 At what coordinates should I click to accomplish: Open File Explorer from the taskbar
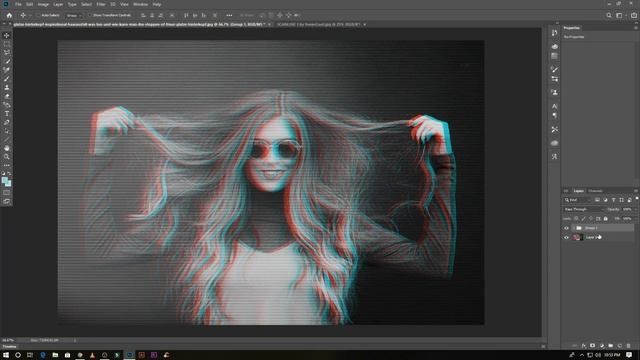(x=55, y=355)
